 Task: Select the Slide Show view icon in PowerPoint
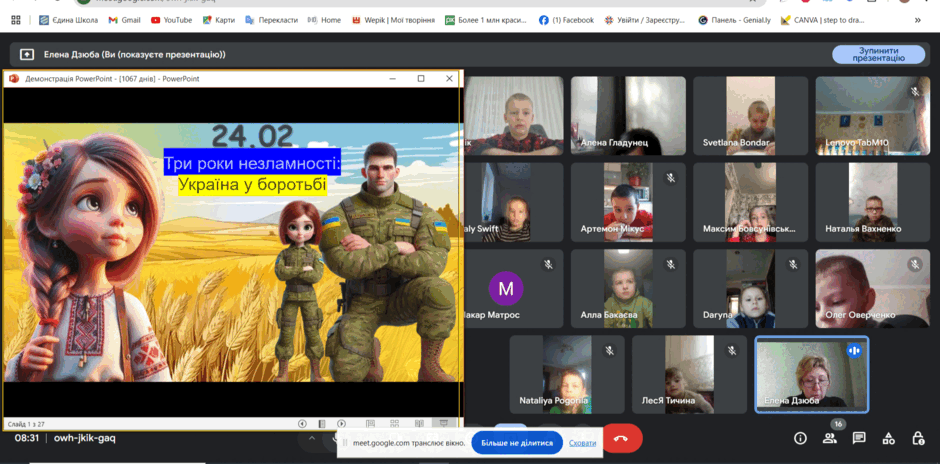tap(444, 424)
